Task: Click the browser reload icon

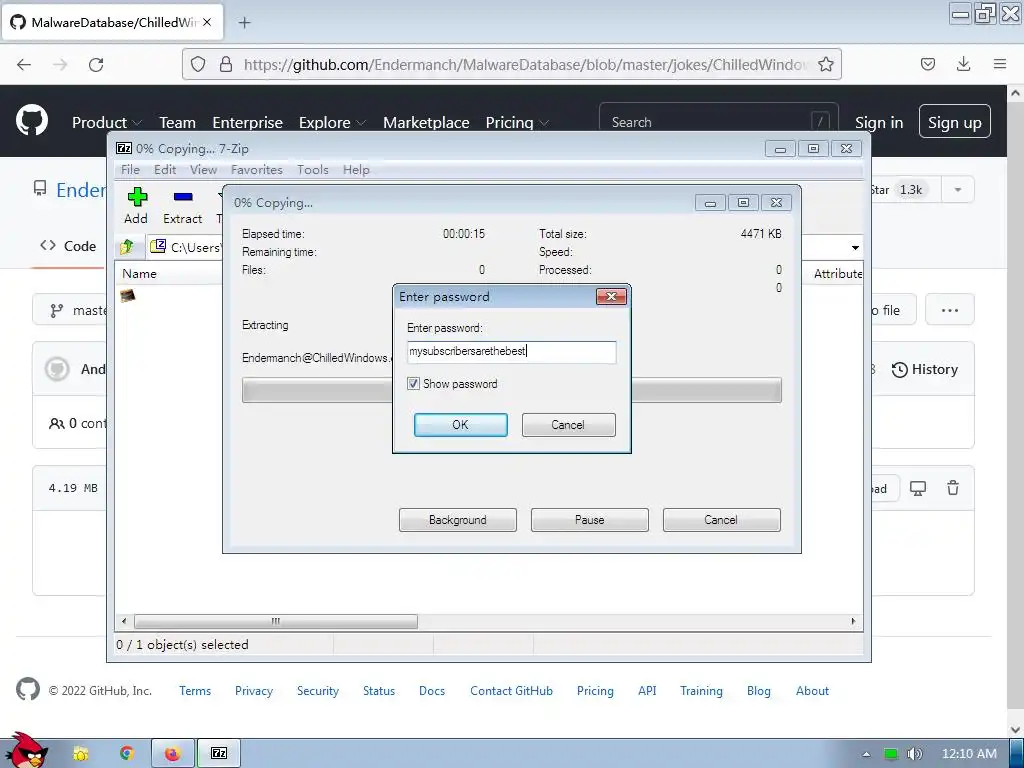Action: 96,65
